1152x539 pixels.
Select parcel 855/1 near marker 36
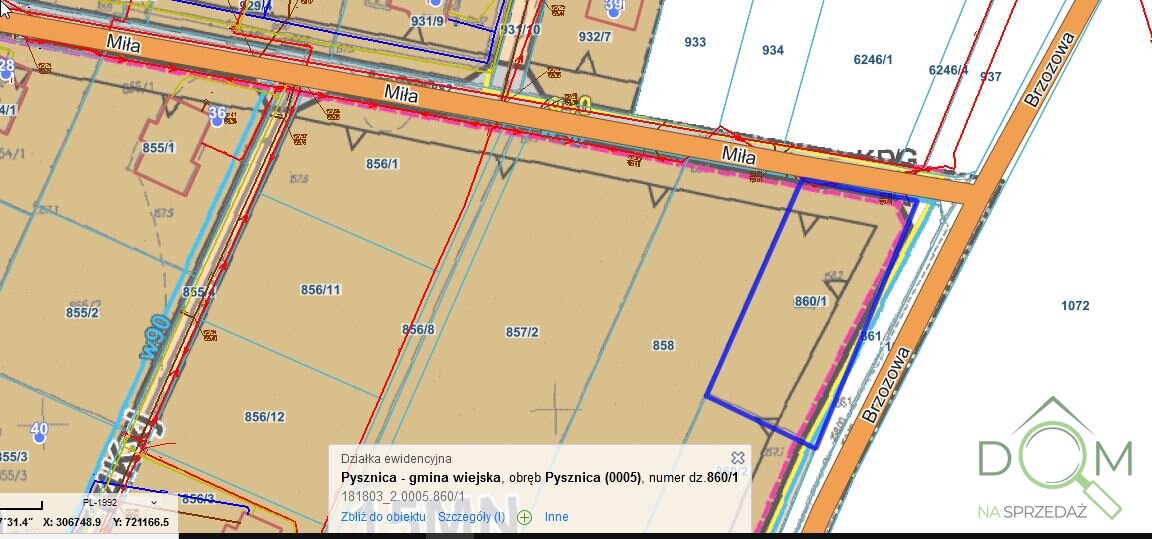pyautogui.click(x=158, y=148)
